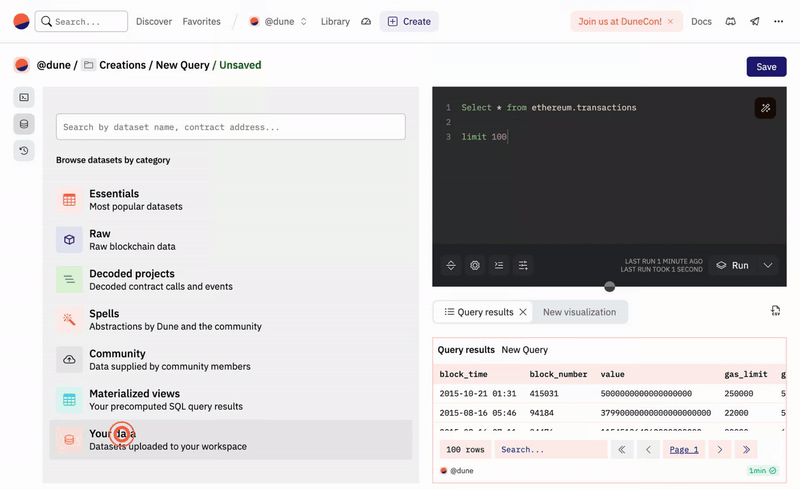Screen dimensions: 800x489
Task: Open Library in top navigation
Action: (x=335, y=21)
